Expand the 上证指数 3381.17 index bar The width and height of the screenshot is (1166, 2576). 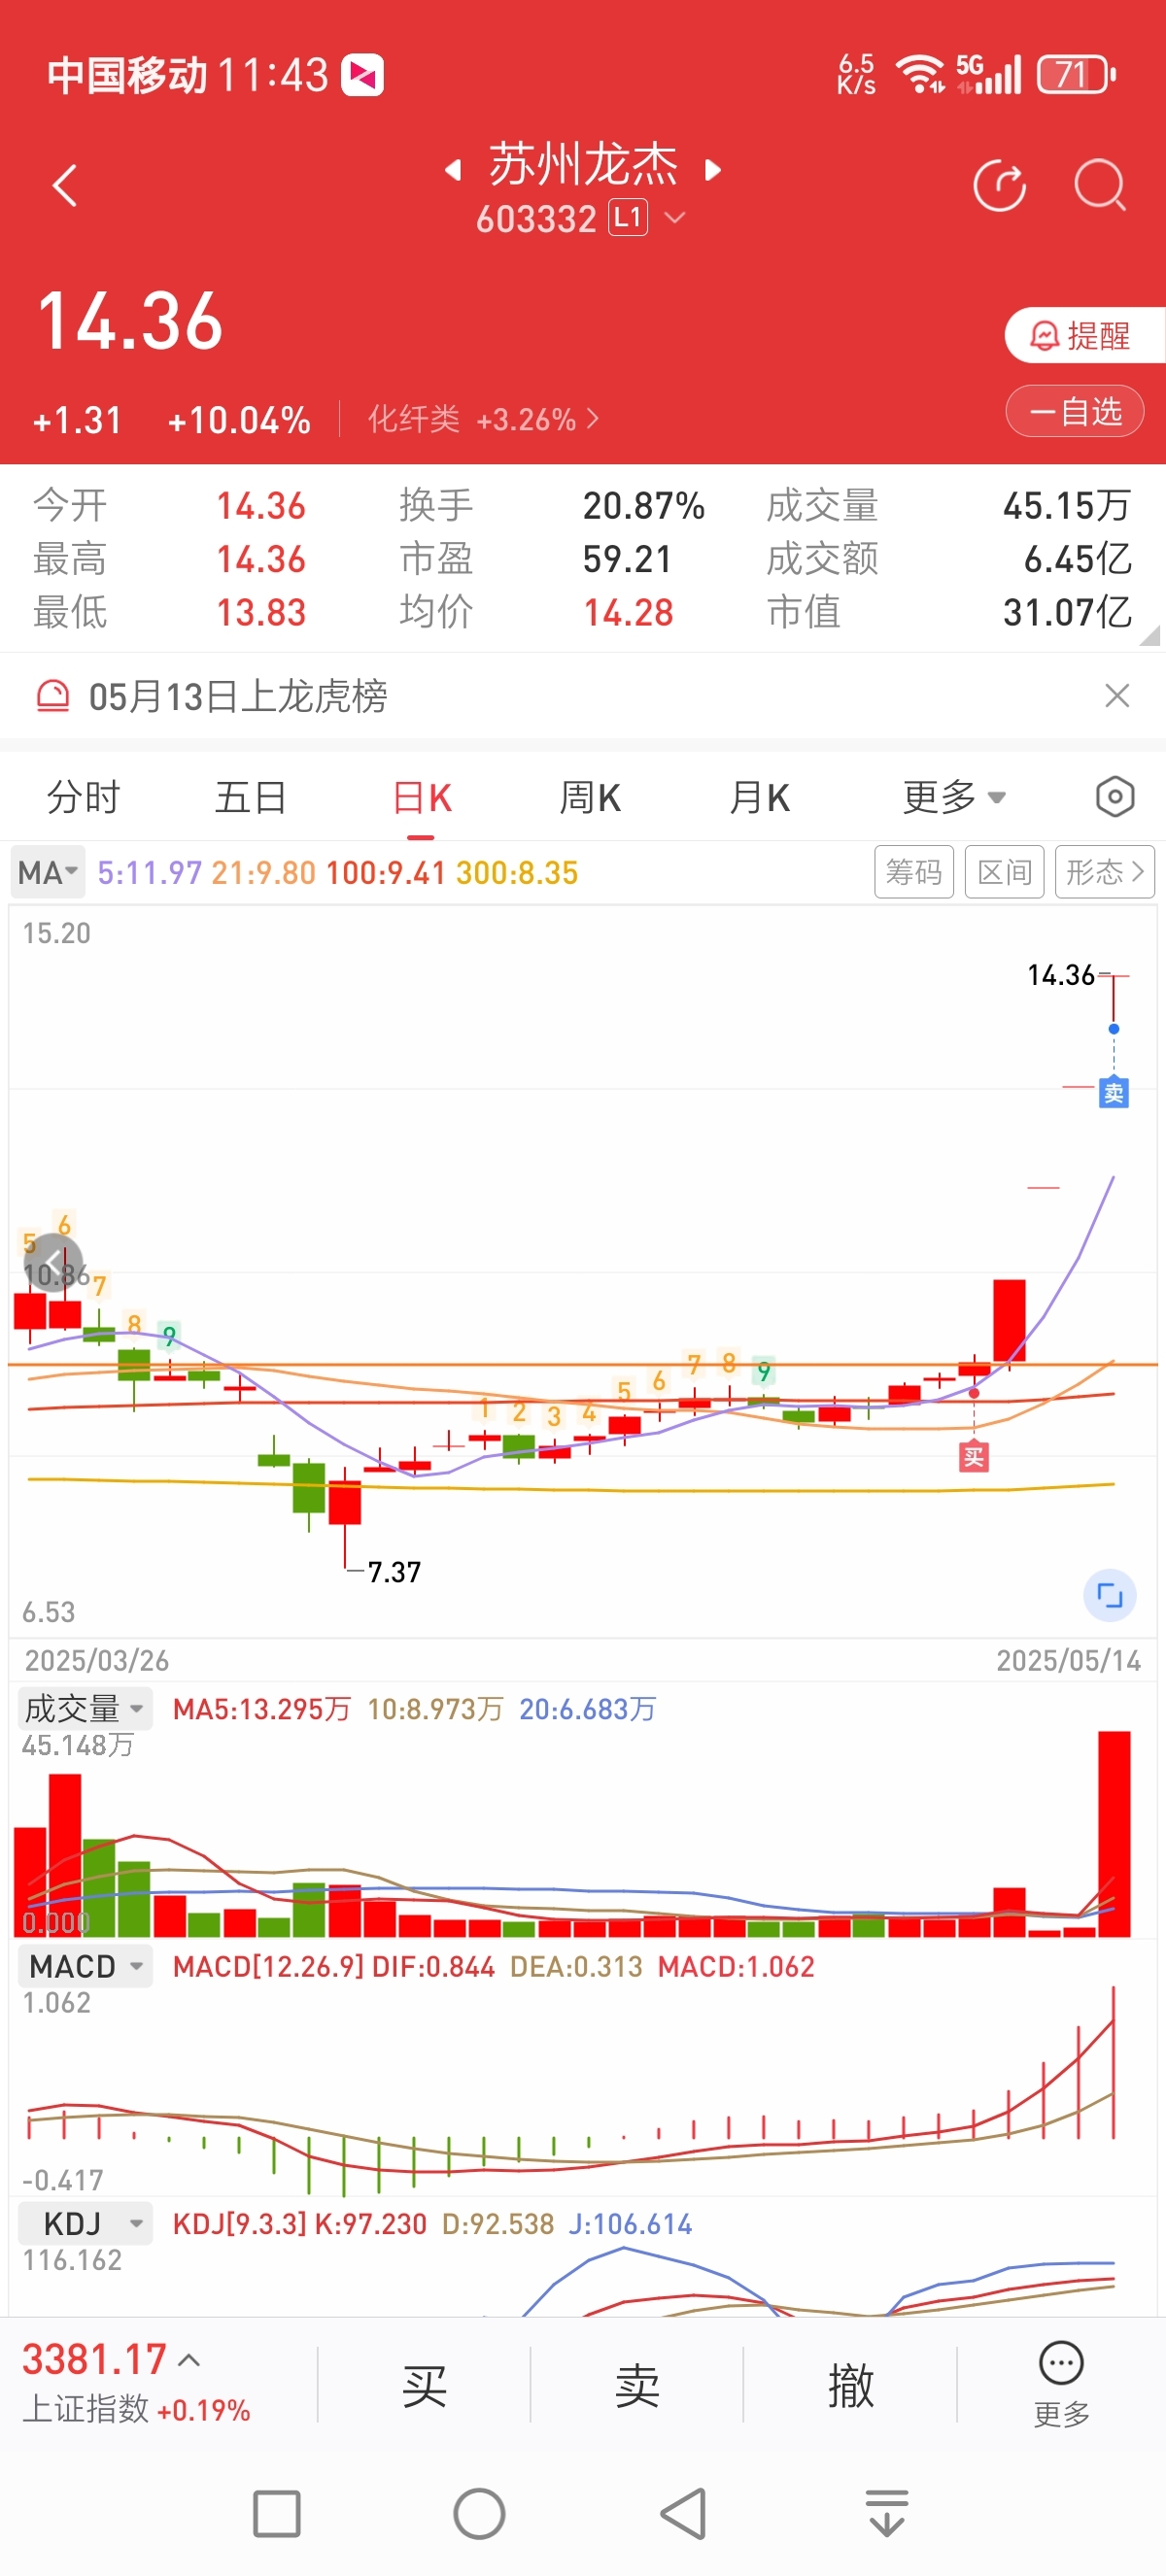pyautogui.click(x=137, y=2384)
